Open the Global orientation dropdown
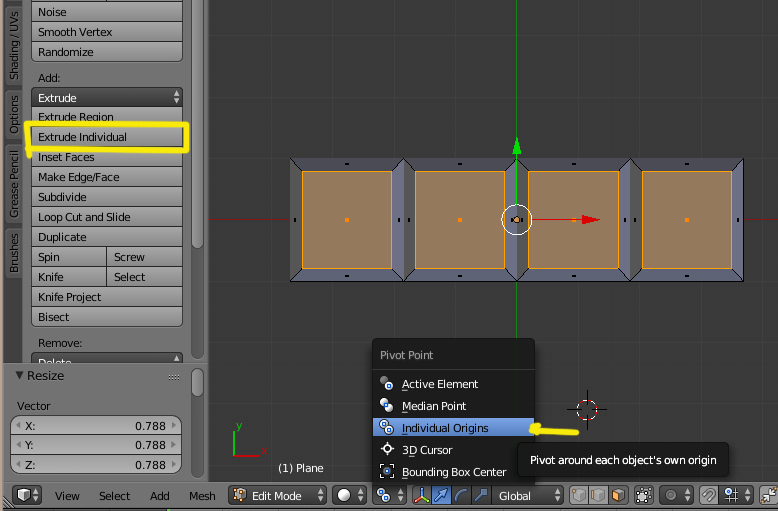 pos(530,495)
